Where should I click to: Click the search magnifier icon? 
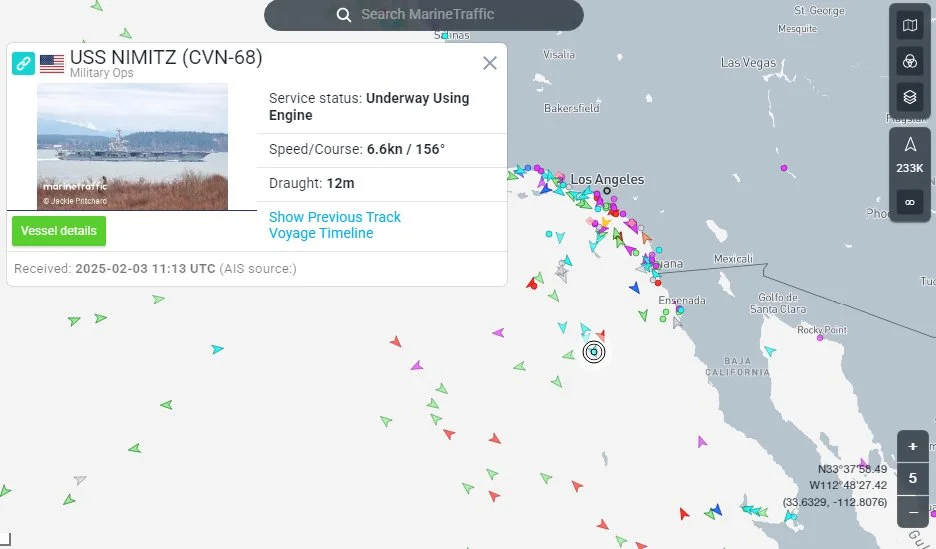click(344, 14)
